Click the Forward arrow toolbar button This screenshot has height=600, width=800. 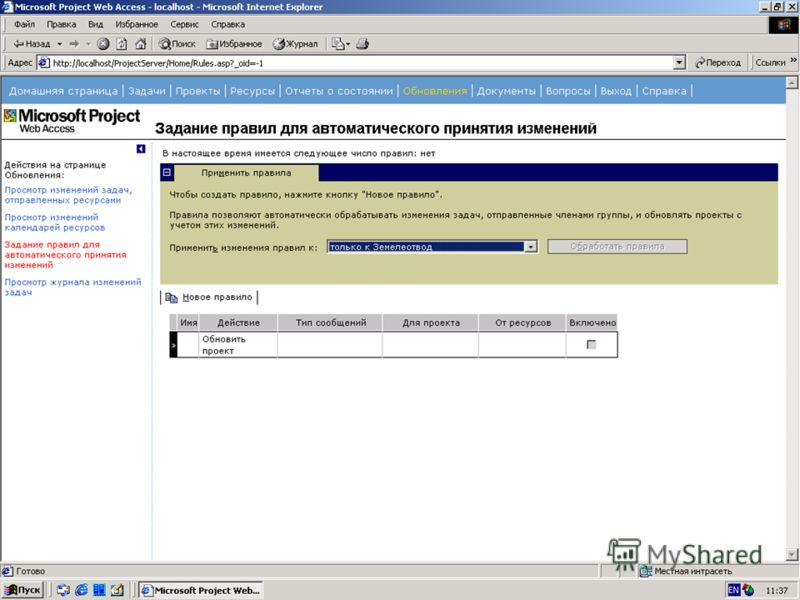(74, 44)
